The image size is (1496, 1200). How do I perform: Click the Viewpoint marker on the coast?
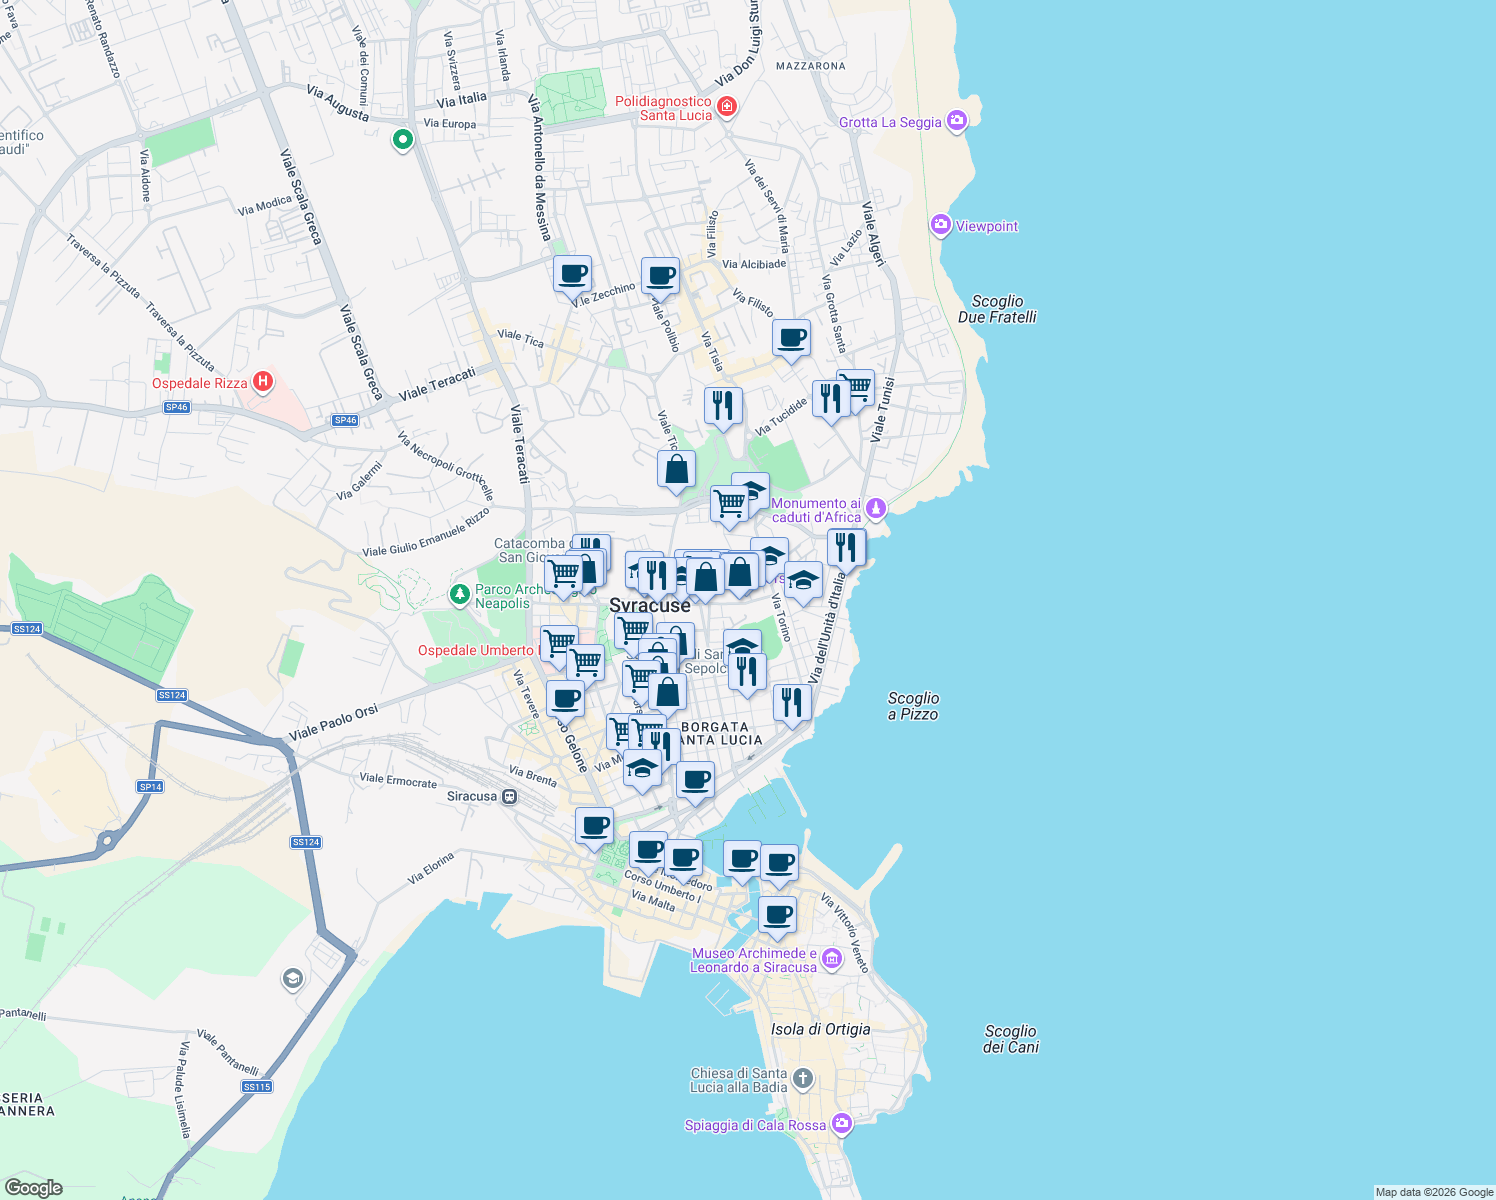coord(940,225)
